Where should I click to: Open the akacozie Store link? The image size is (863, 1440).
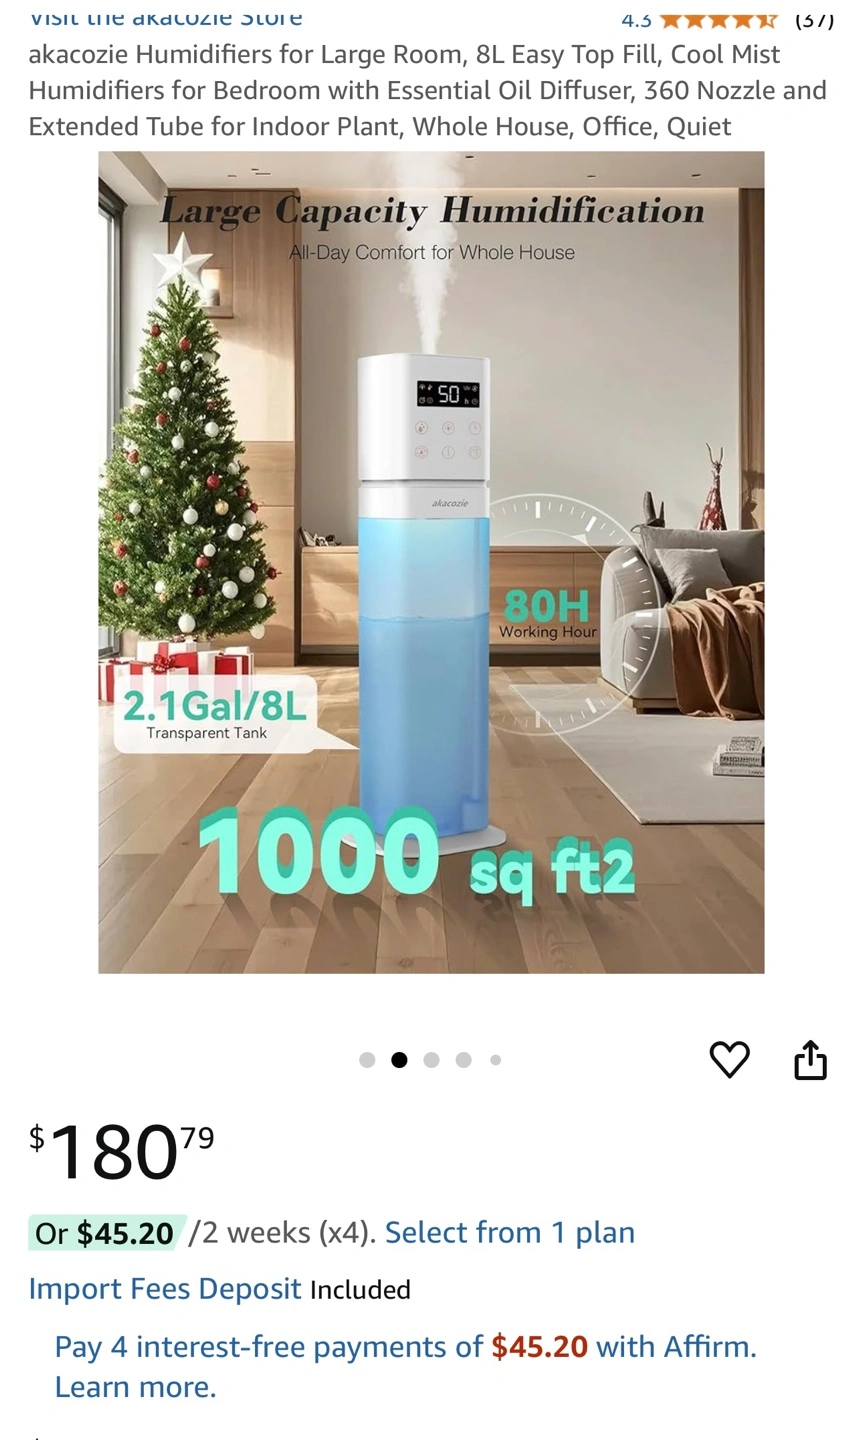tap(166, 16)
